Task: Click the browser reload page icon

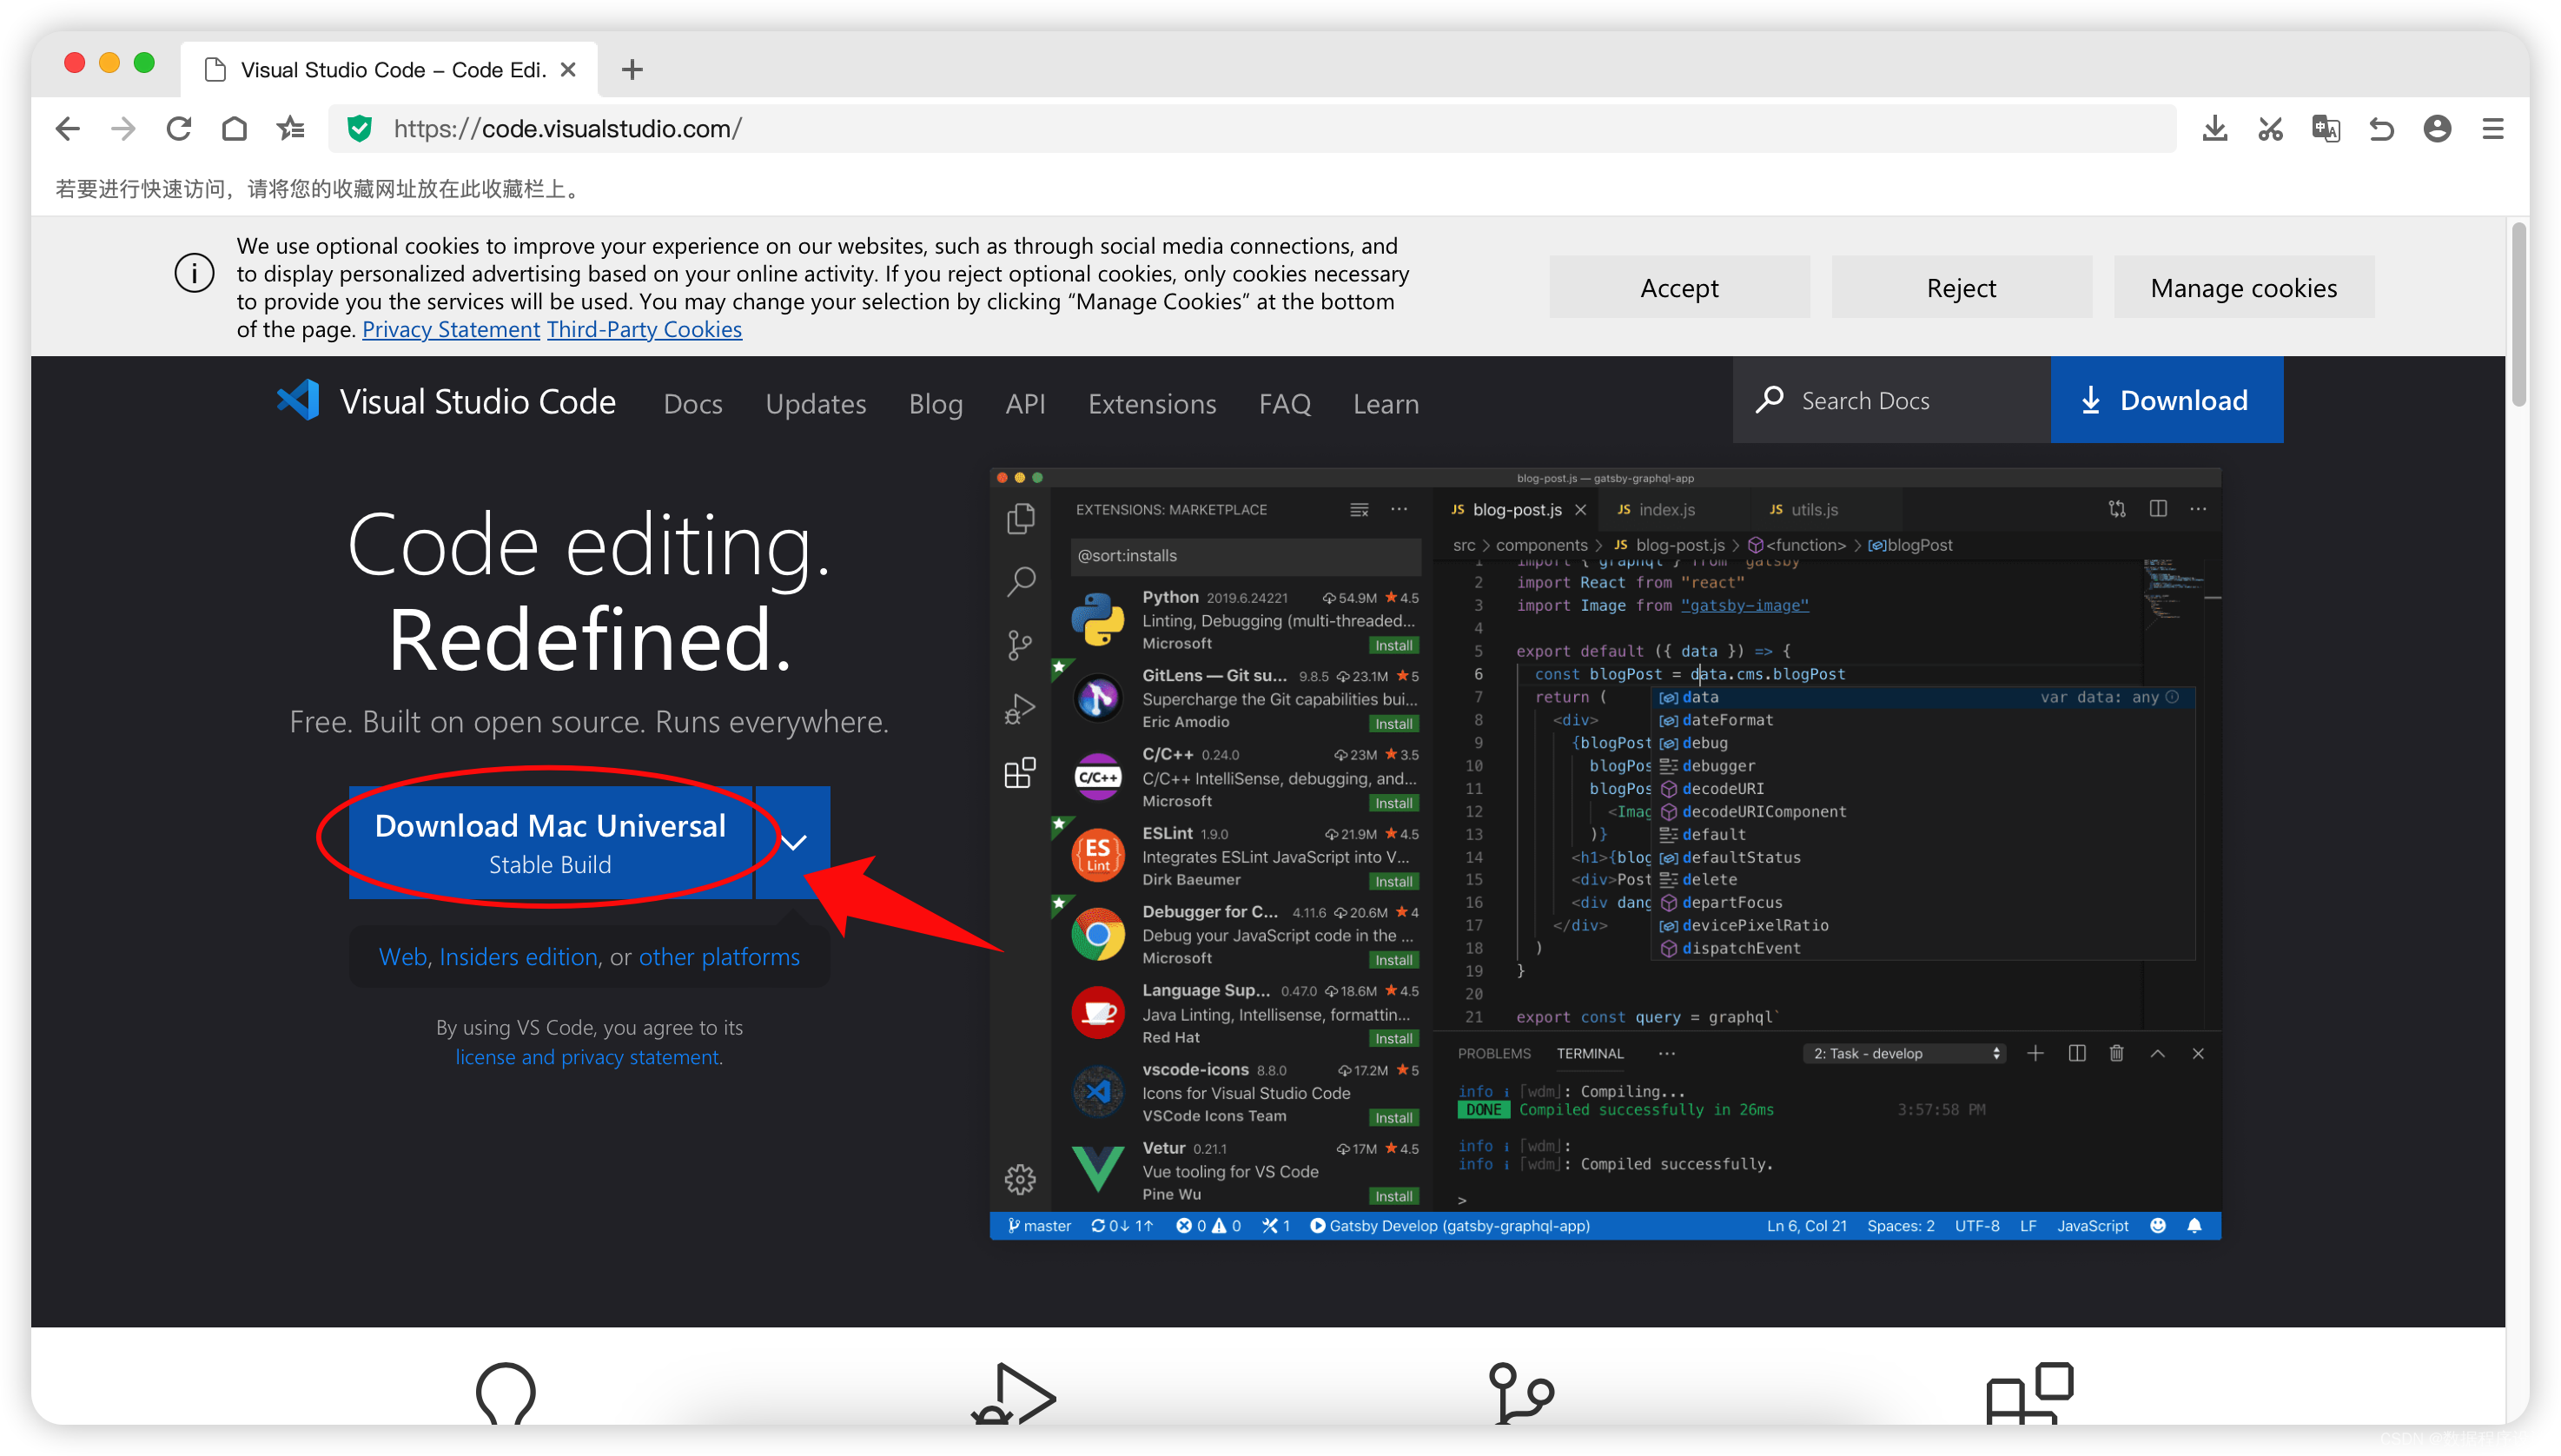Action: point(179,129)
